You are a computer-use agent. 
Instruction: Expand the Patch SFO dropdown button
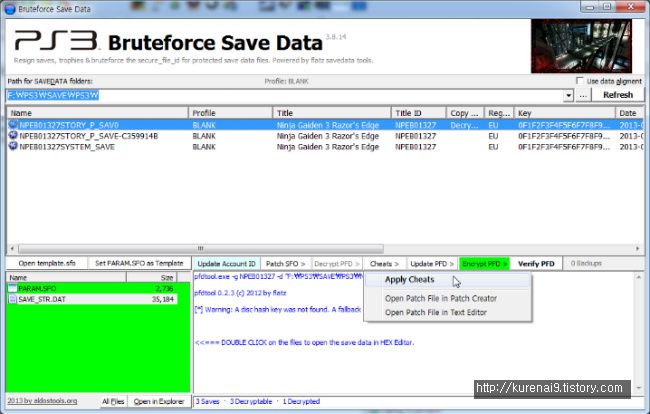pos(285,264)
